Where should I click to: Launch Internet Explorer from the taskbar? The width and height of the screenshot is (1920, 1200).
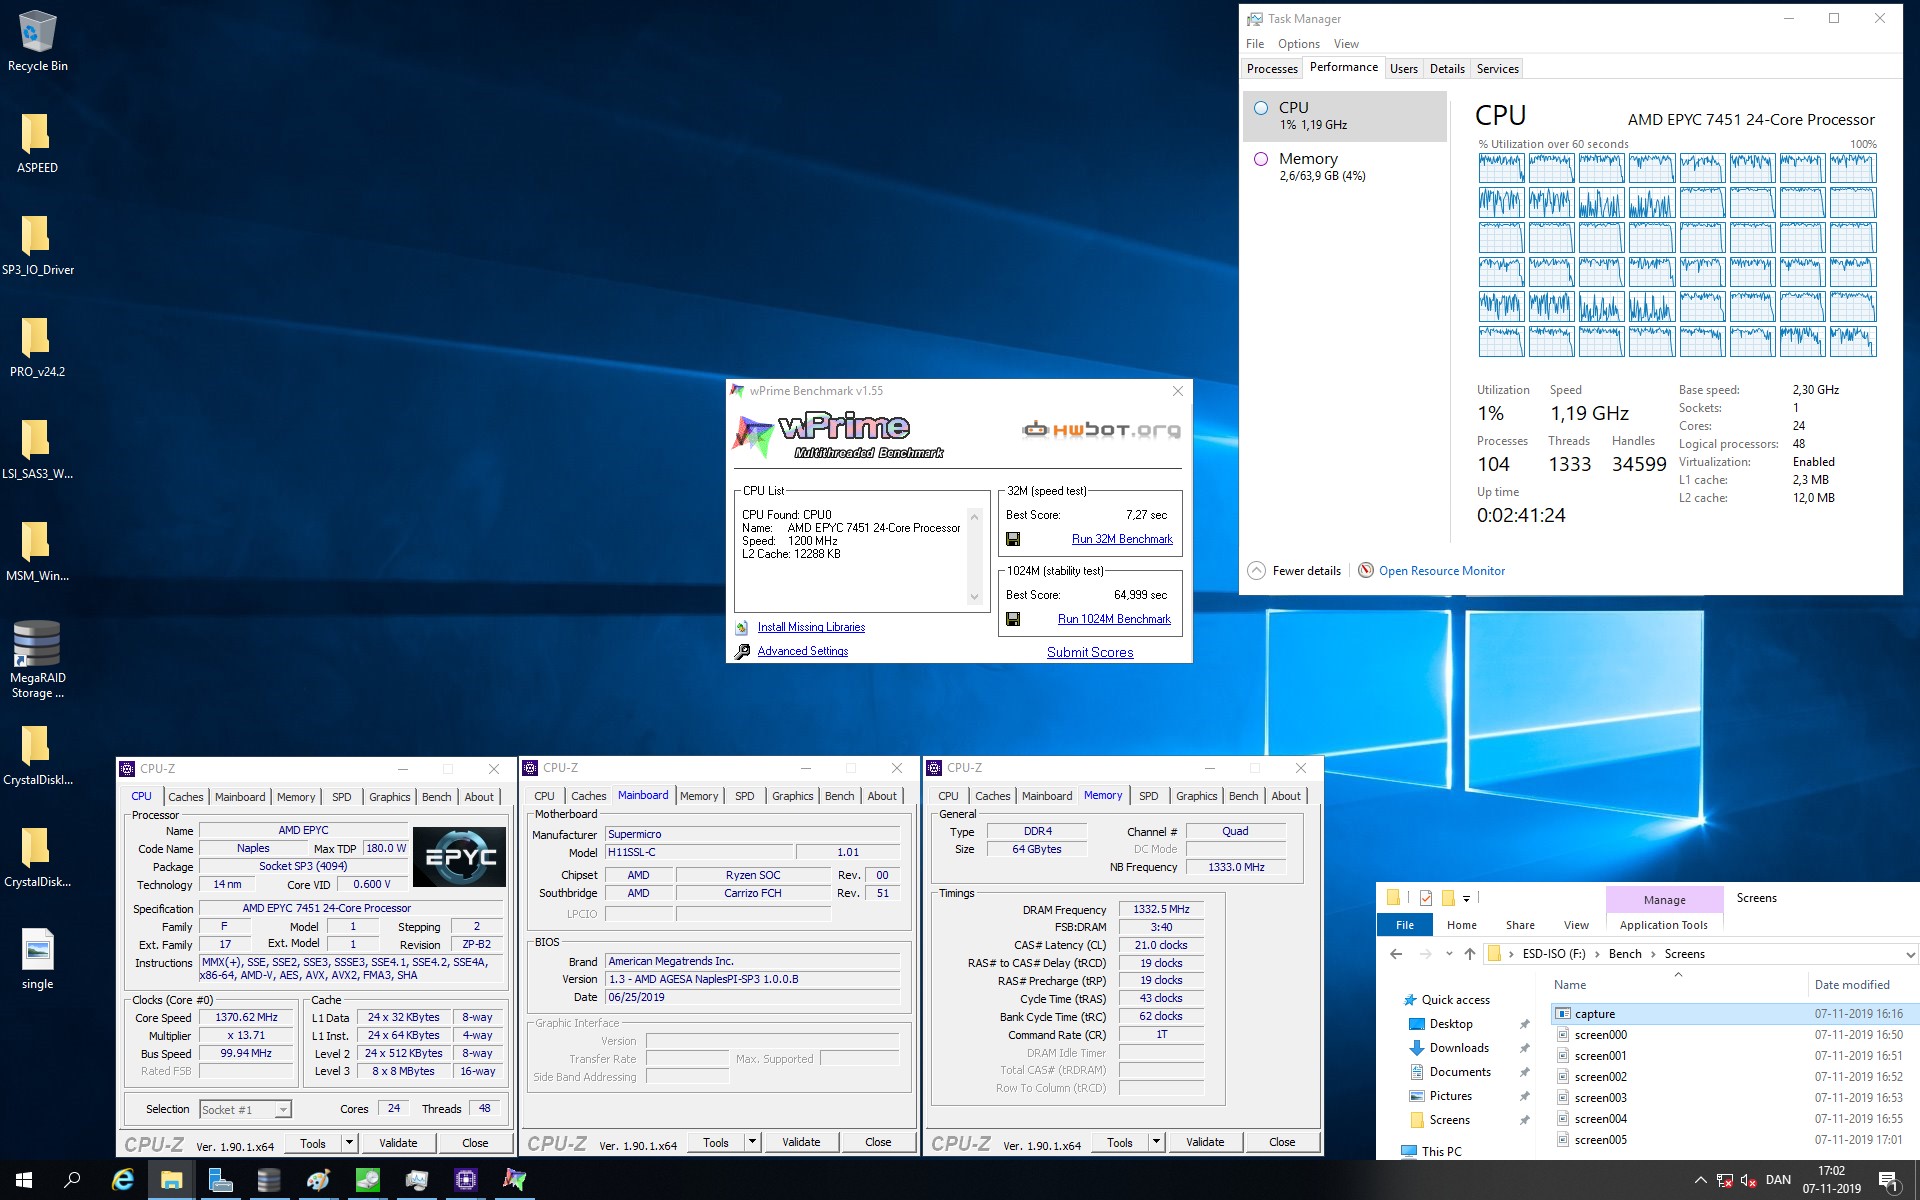point(122,1180)
